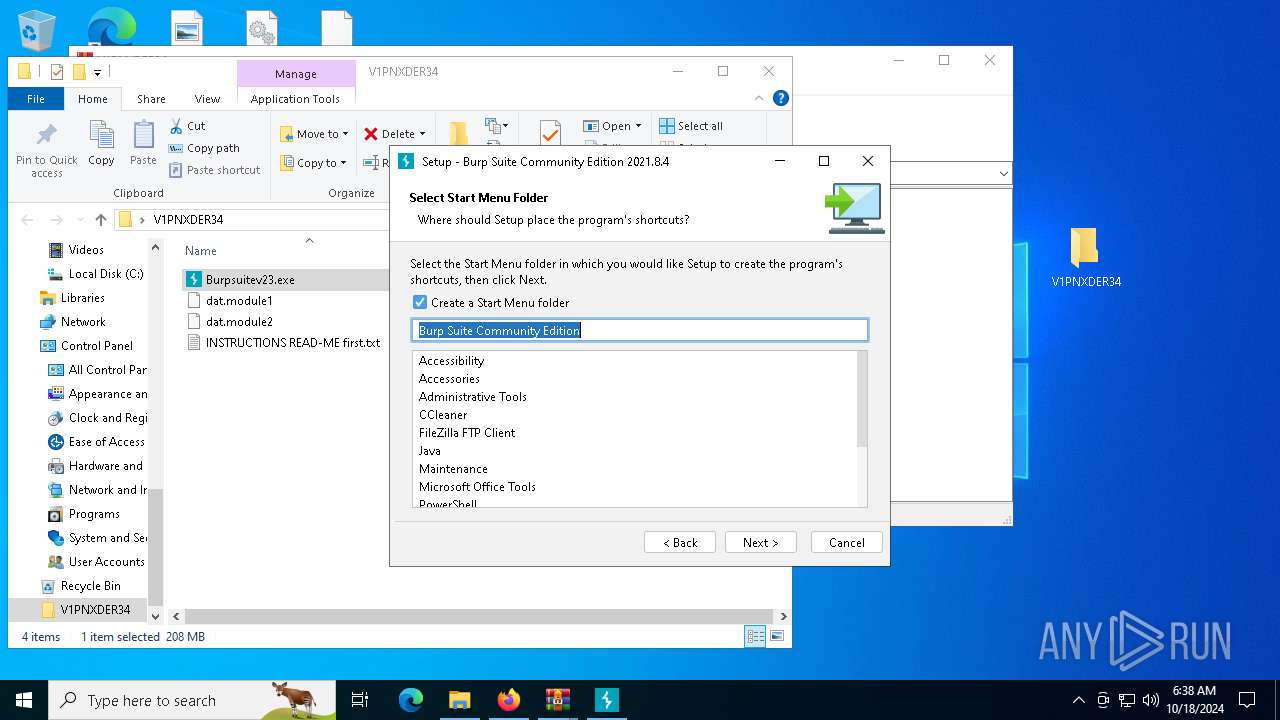Click the Manage contextual tab
This screenshot has height=720, width=1280.
click(x=296, y=74)
